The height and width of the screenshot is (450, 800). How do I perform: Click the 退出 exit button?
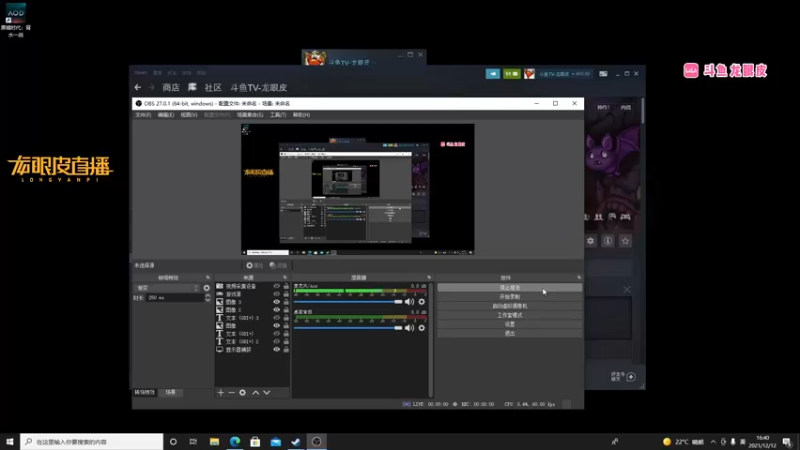coord(510,334)
